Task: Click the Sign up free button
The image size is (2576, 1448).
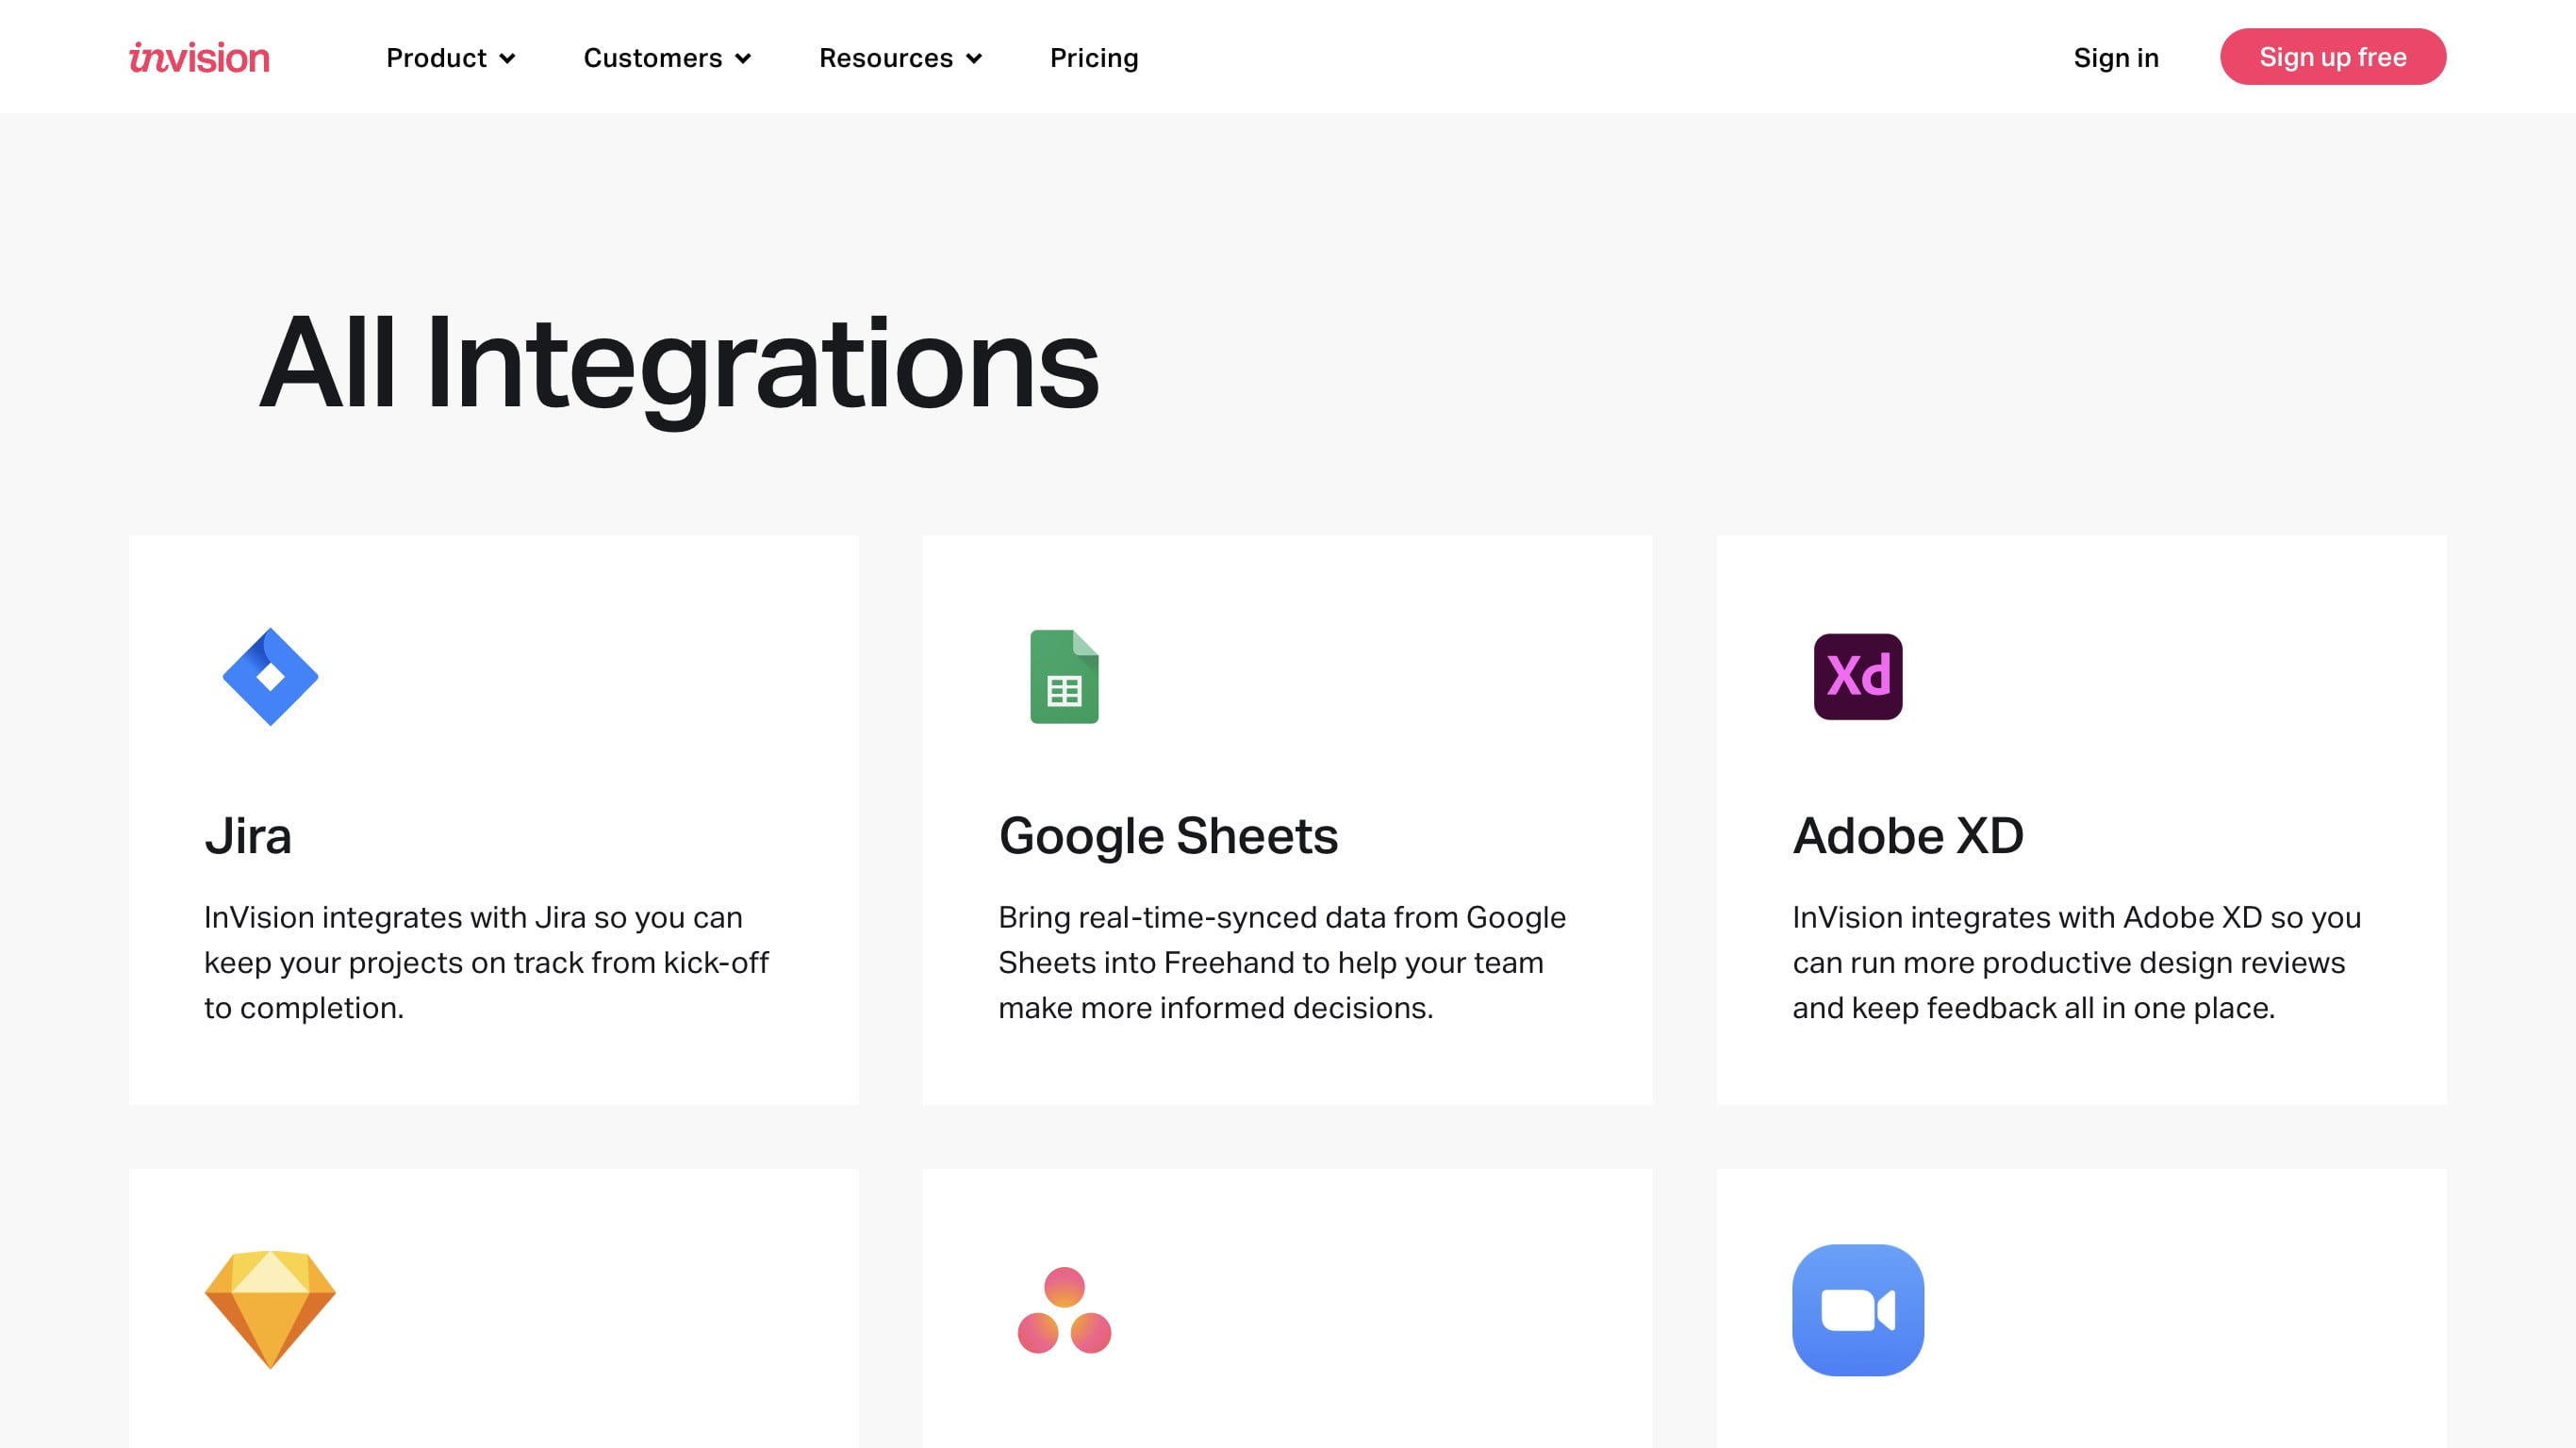Action: [2333, 57]
